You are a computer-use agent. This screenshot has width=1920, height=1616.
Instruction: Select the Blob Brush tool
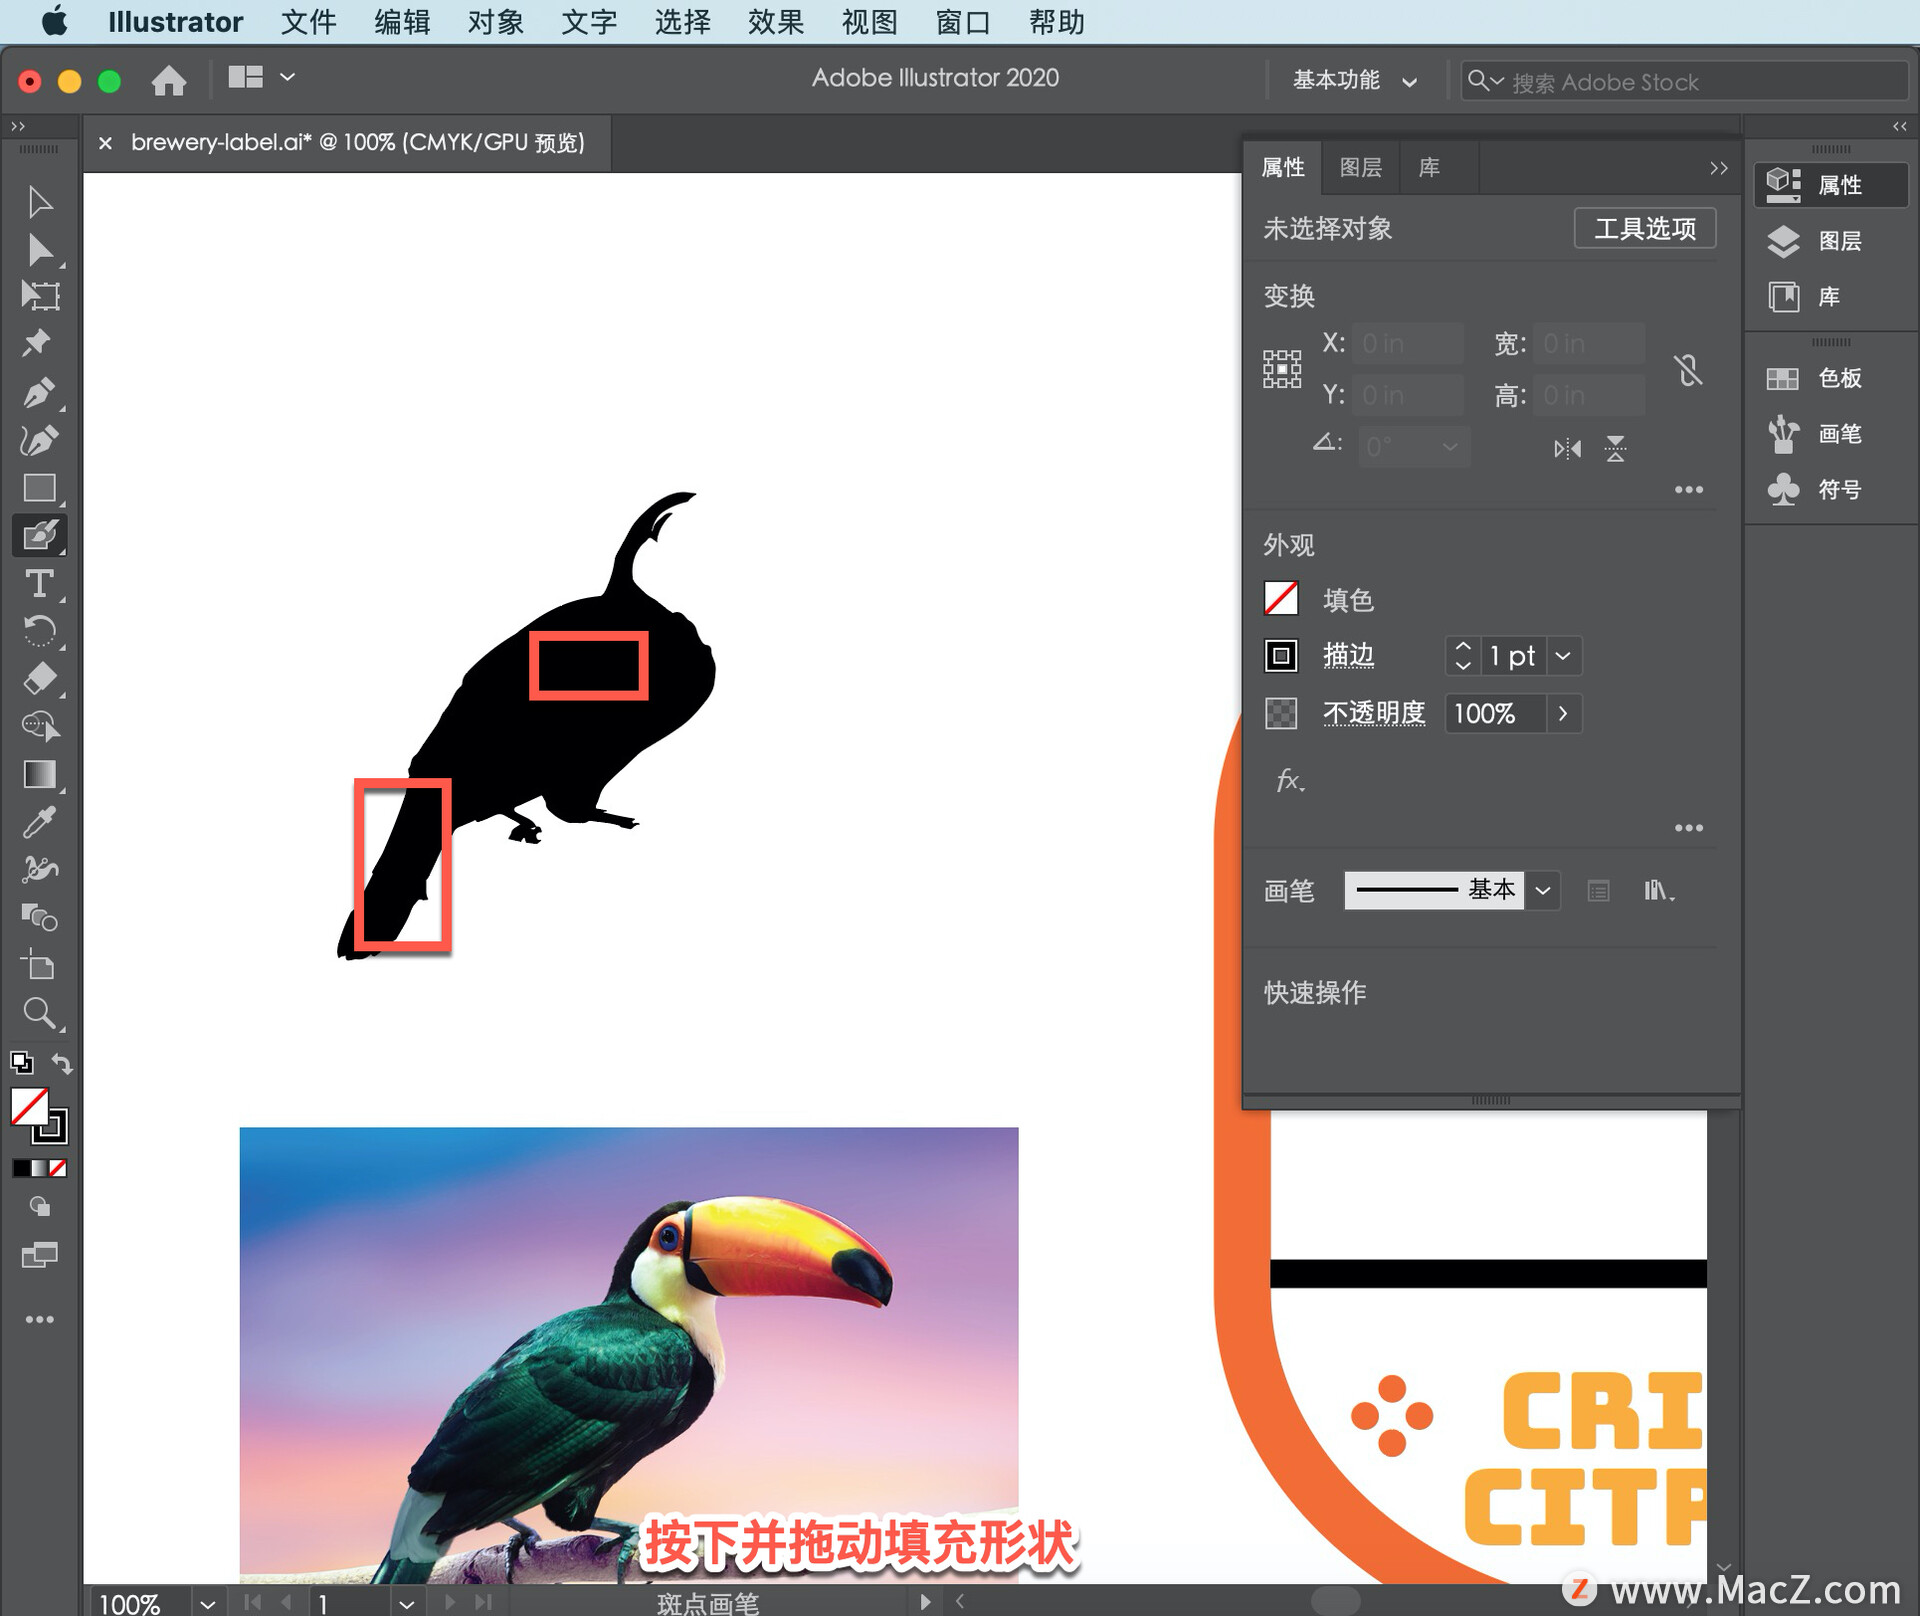39,535
